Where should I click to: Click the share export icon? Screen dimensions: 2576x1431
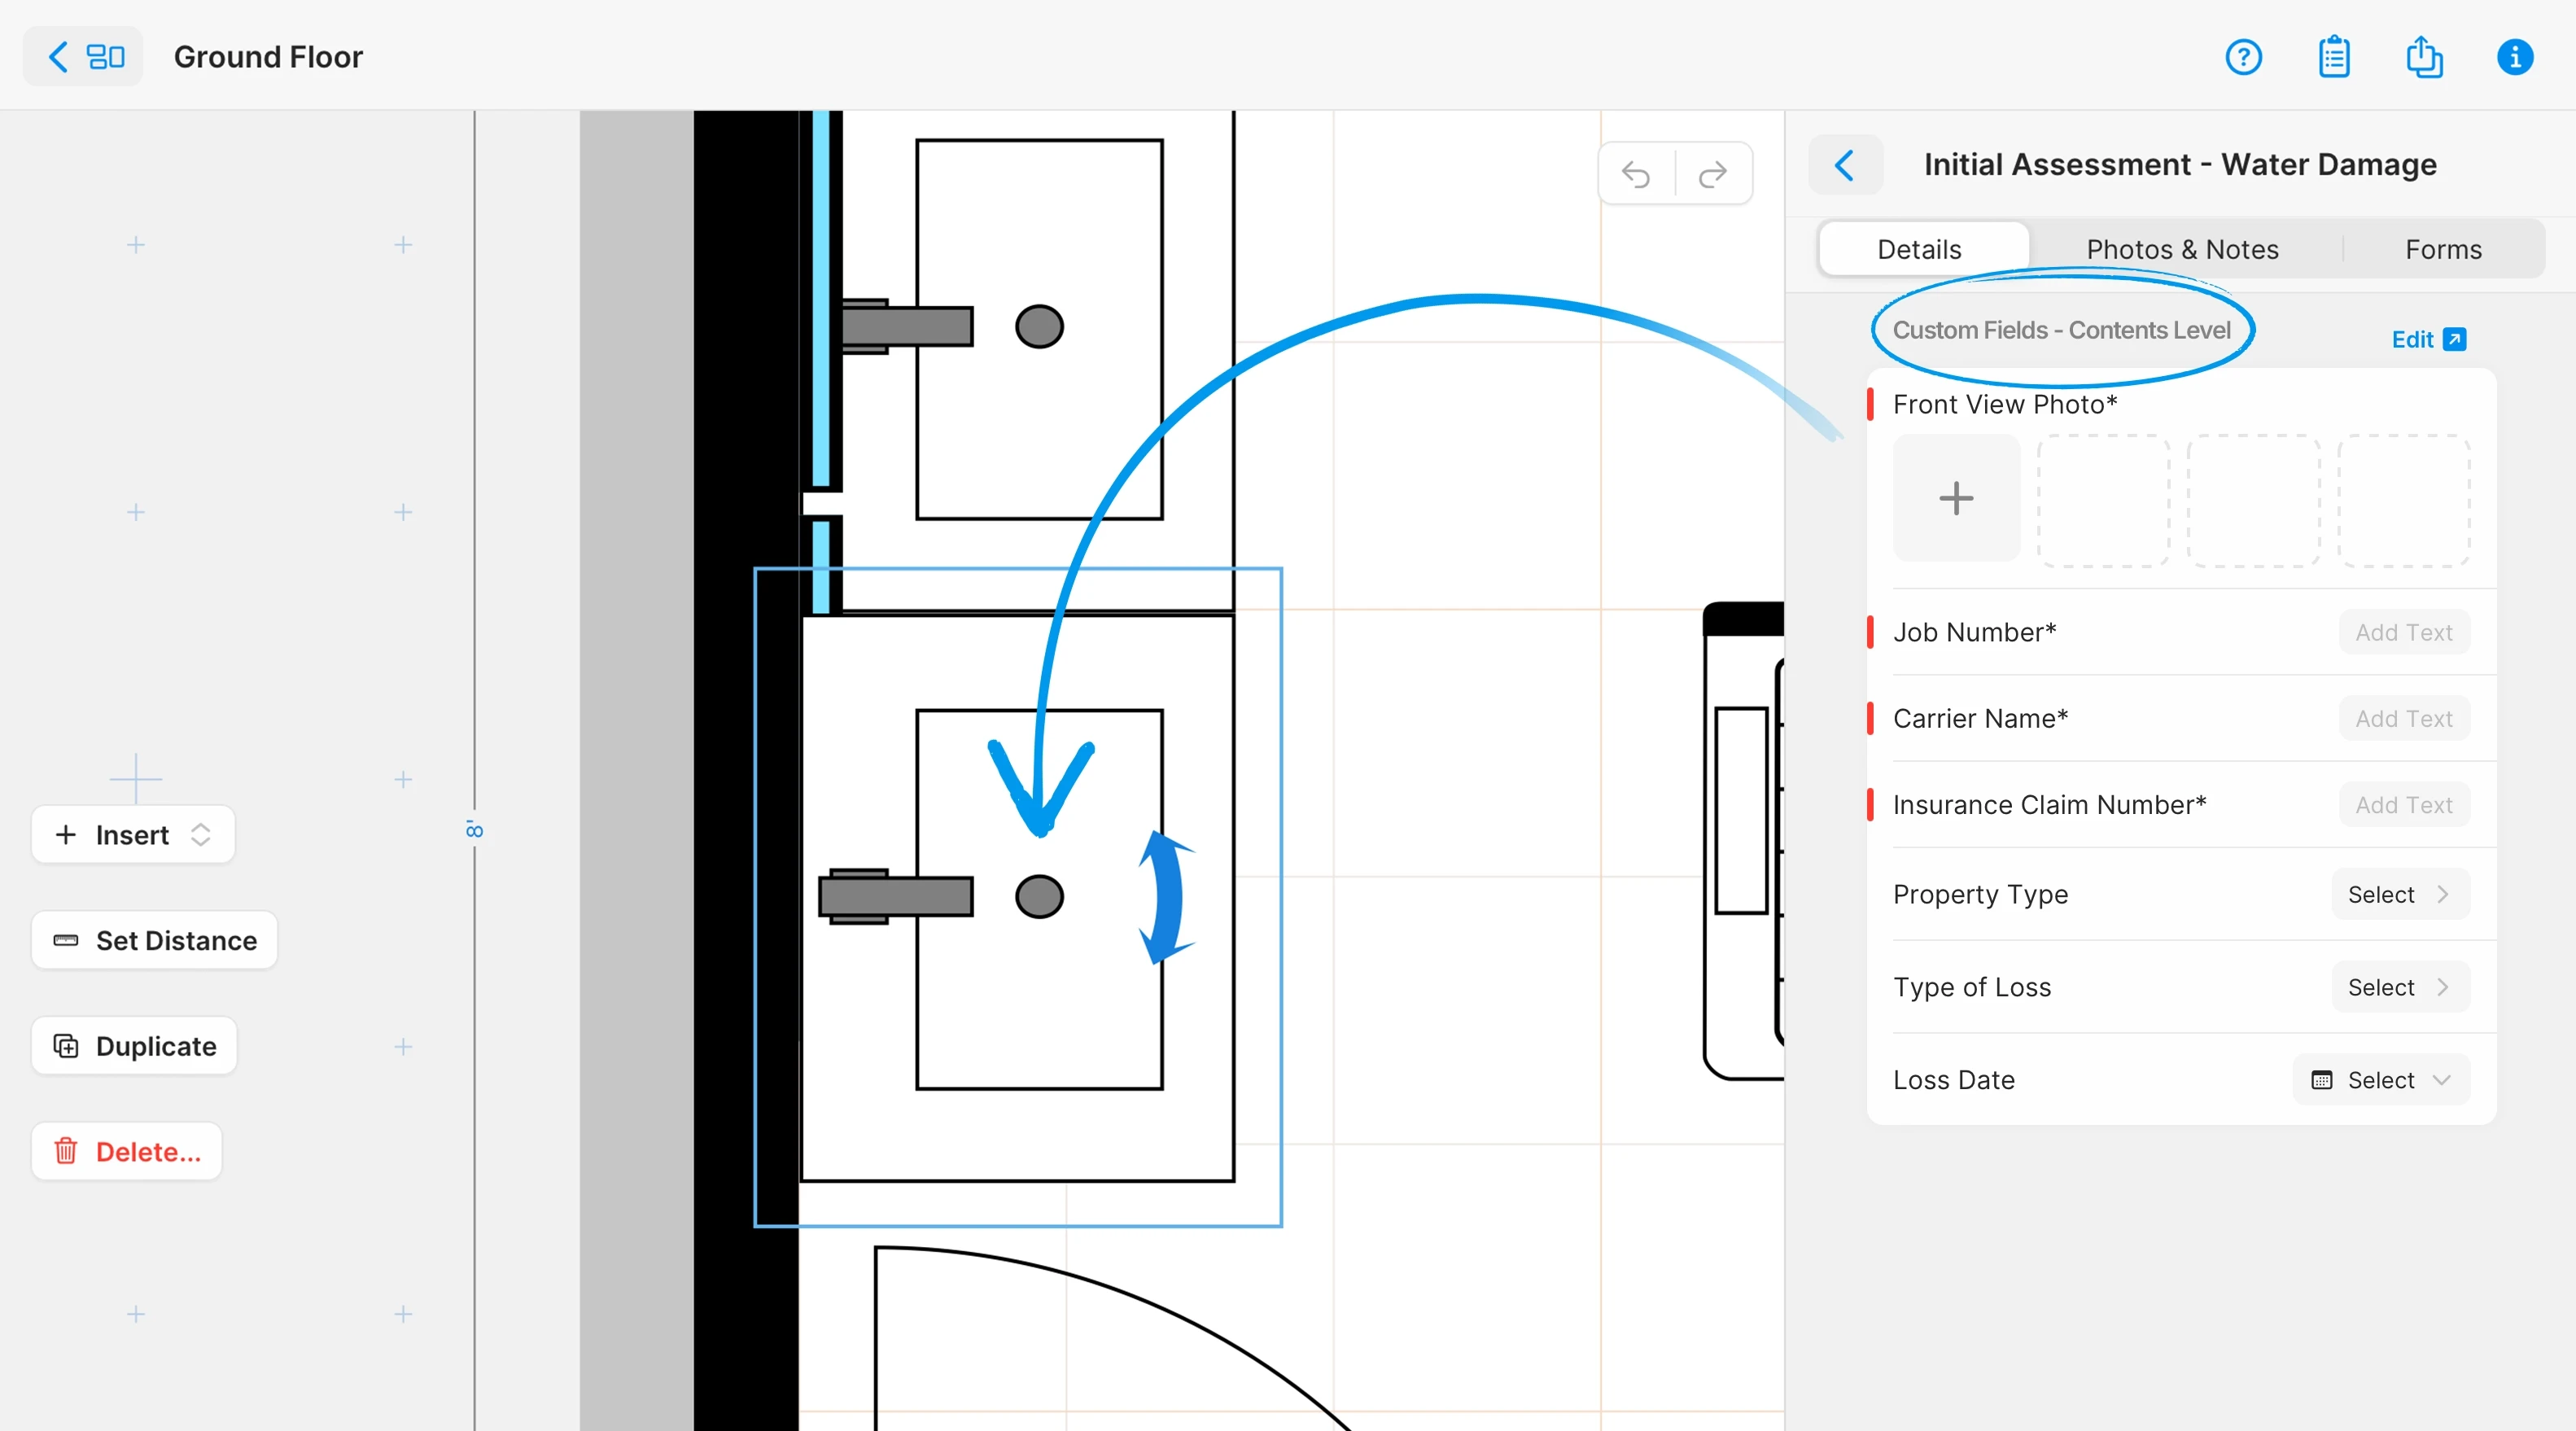tap(2423, 57)
